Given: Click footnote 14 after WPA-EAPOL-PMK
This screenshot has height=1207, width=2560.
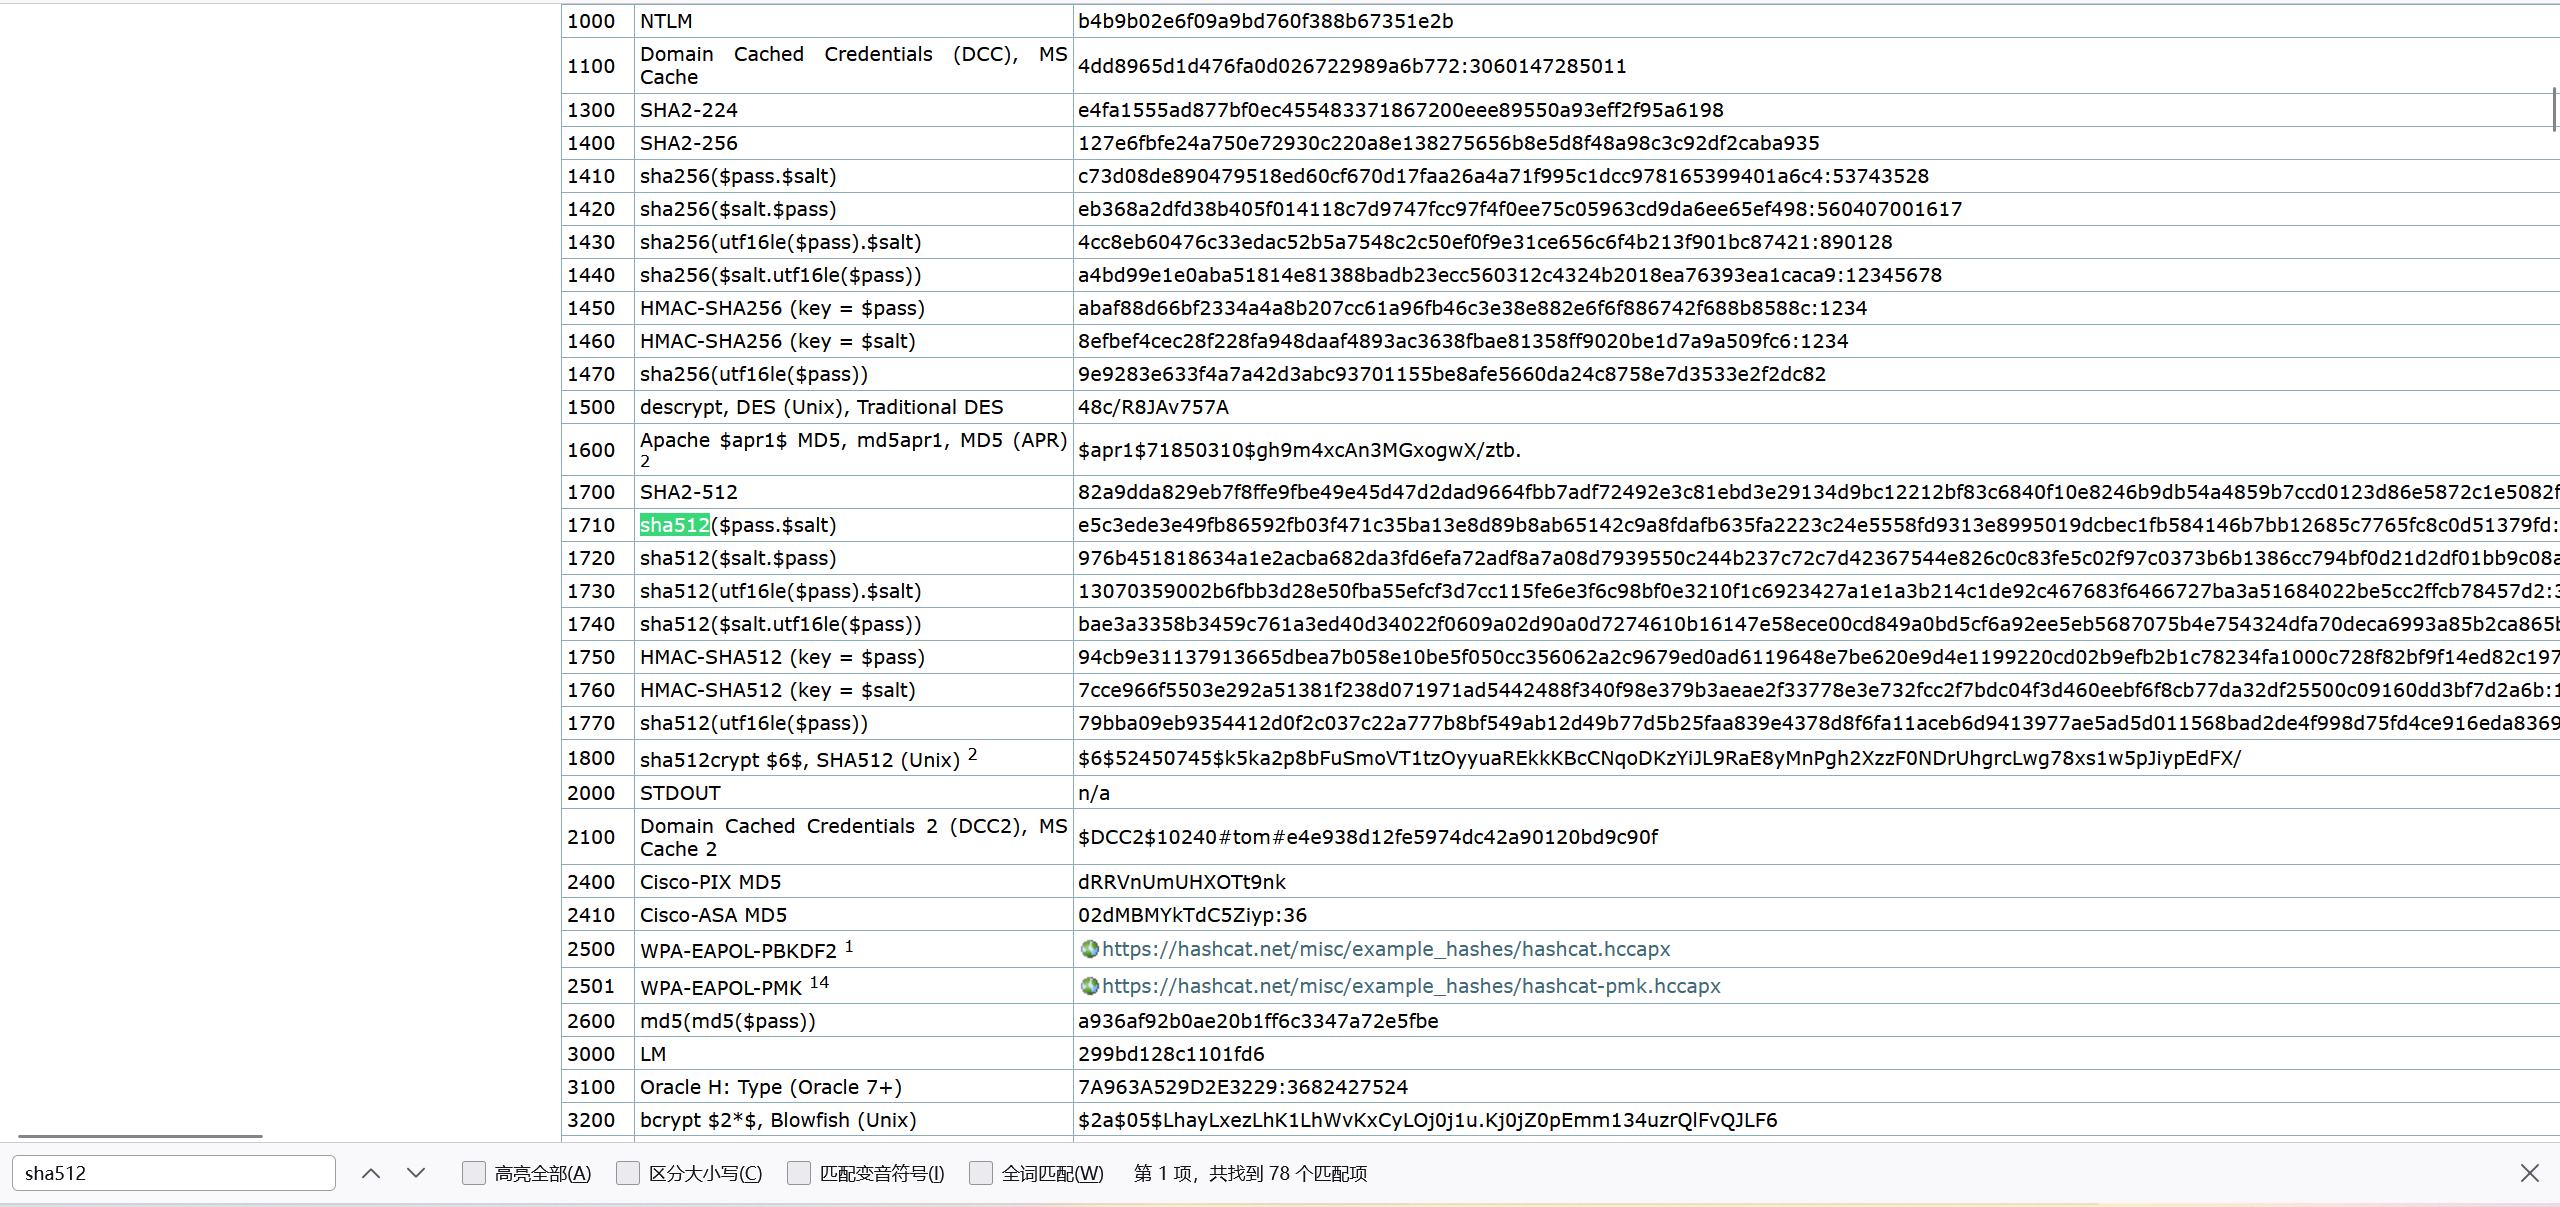Looking at the screenshot, I should (x=819, y=982).
